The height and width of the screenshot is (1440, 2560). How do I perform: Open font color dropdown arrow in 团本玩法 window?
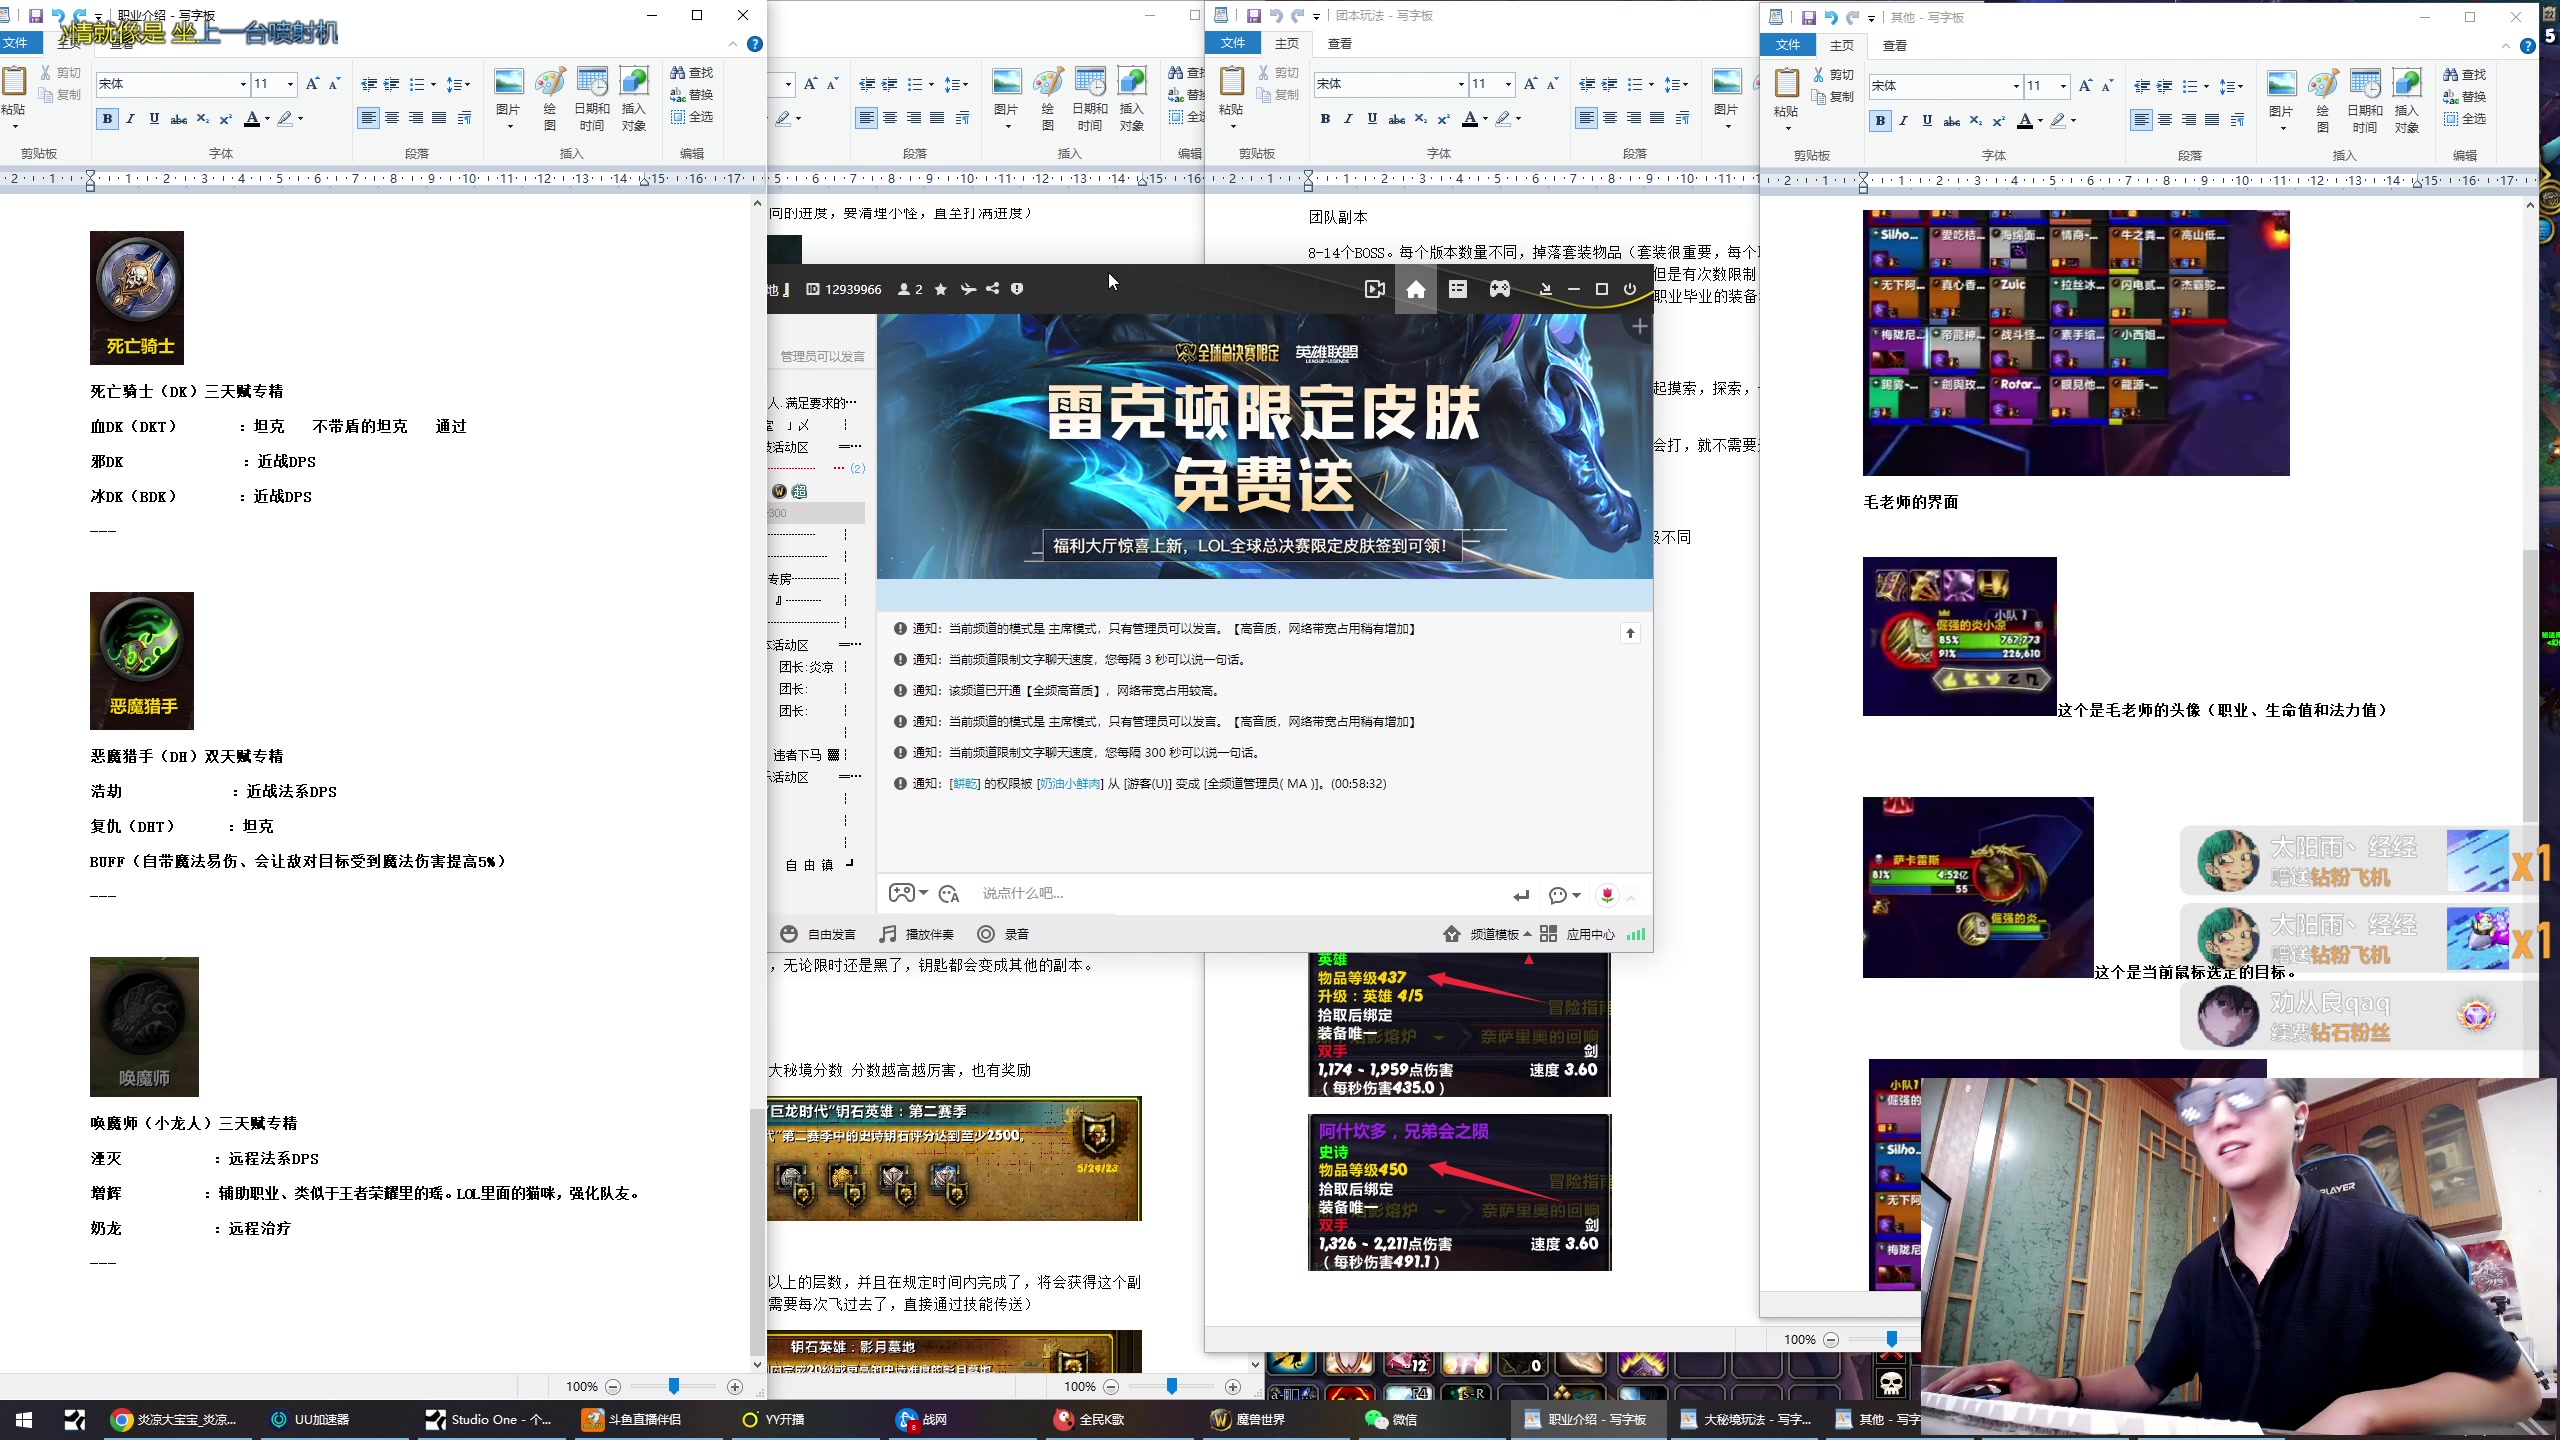click(x=1485, y=119)
